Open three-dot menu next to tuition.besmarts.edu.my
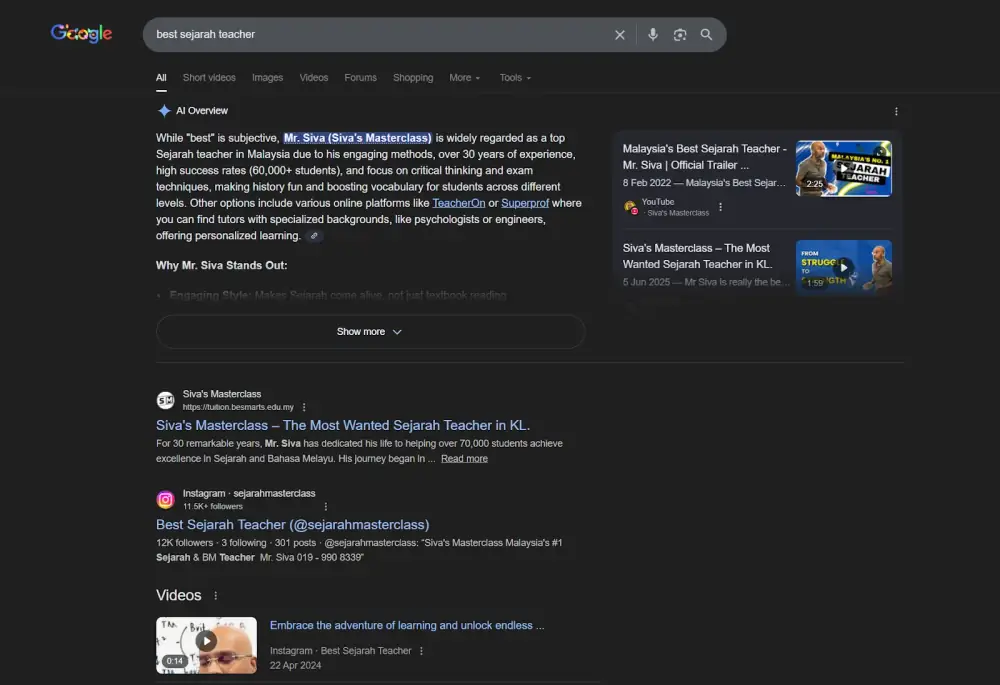Image resolution: width=1000 pixels, height=685 pixels. pos(304,407)
